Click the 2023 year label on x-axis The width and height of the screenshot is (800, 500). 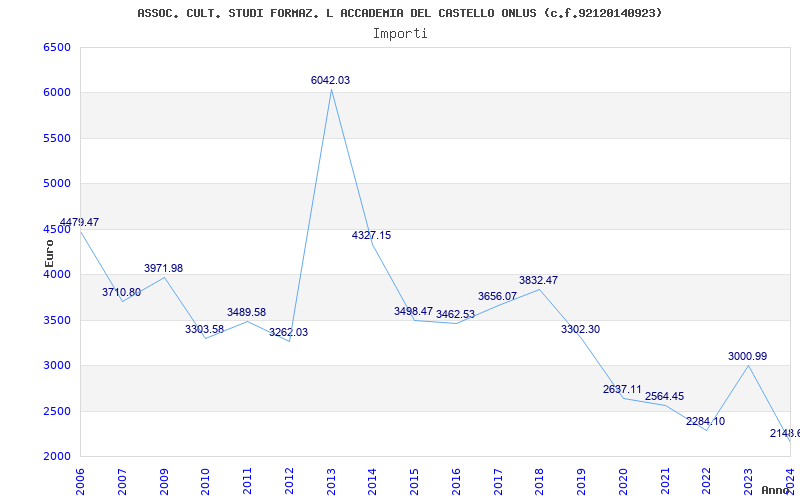[748, 481]
